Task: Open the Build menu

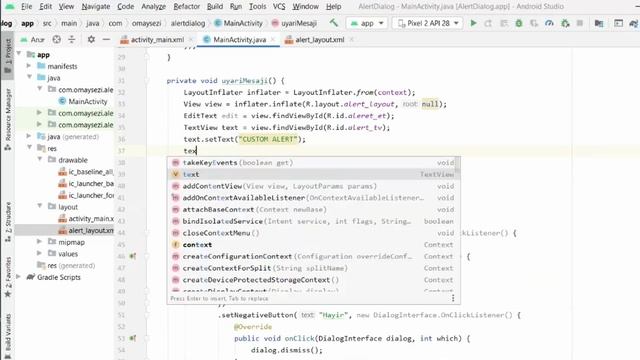Action: coord(215,7)
